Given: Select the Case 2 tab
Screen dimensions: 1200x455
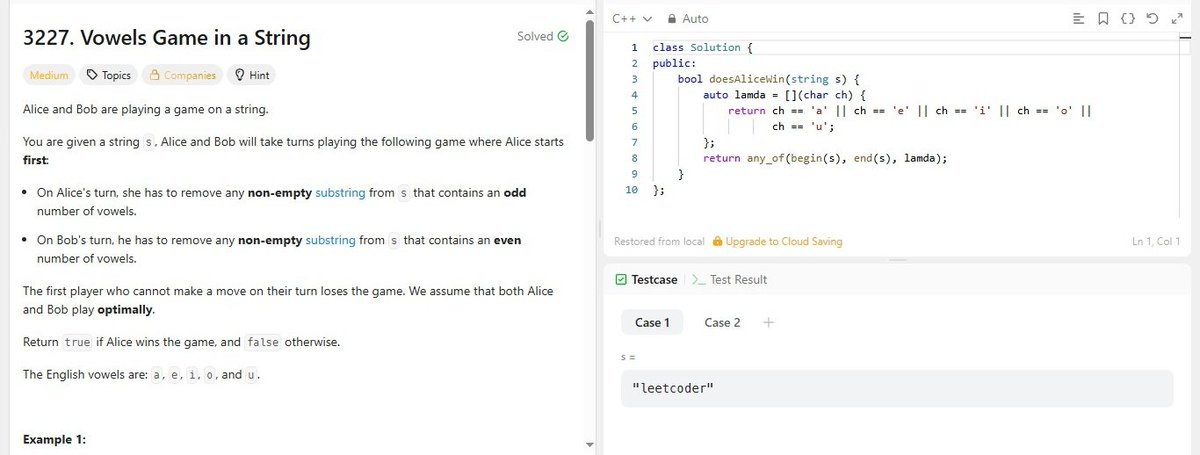Looking at the screenshot, I should (x=722, y=322).
